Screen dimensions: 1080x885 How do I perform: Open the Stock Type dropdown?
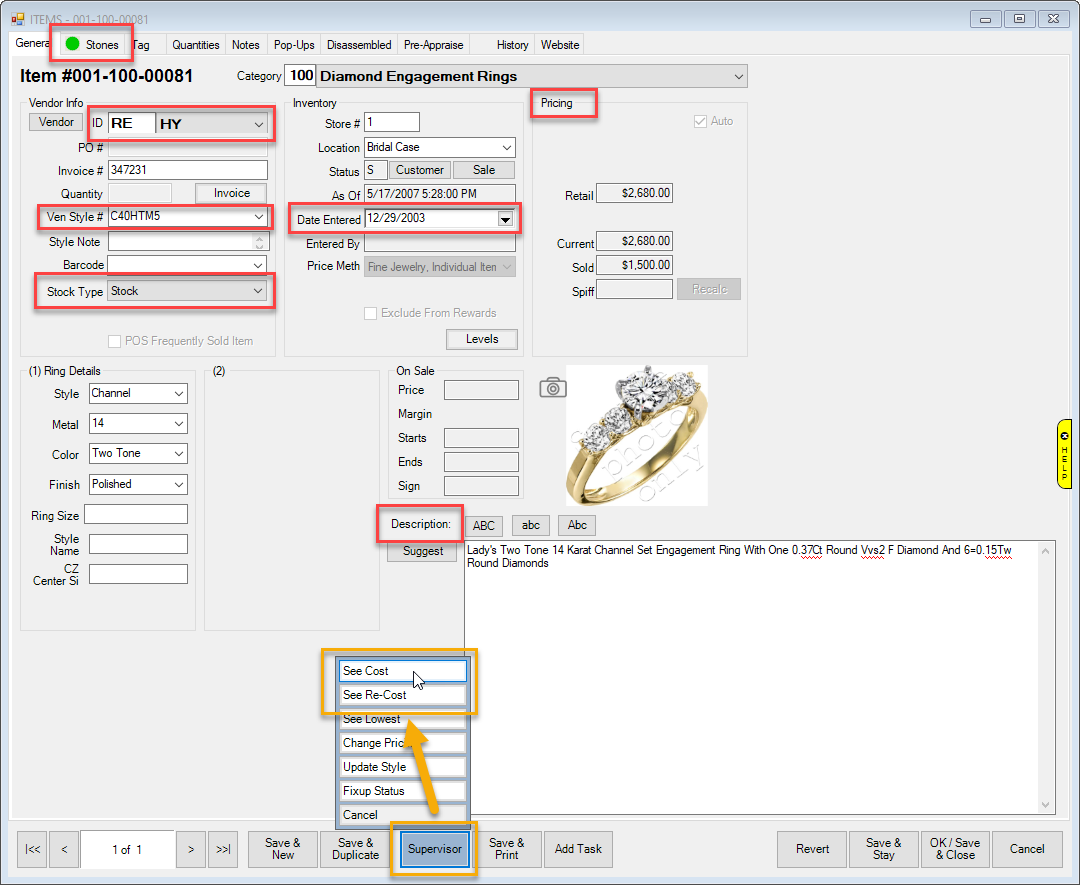(258, 291)
